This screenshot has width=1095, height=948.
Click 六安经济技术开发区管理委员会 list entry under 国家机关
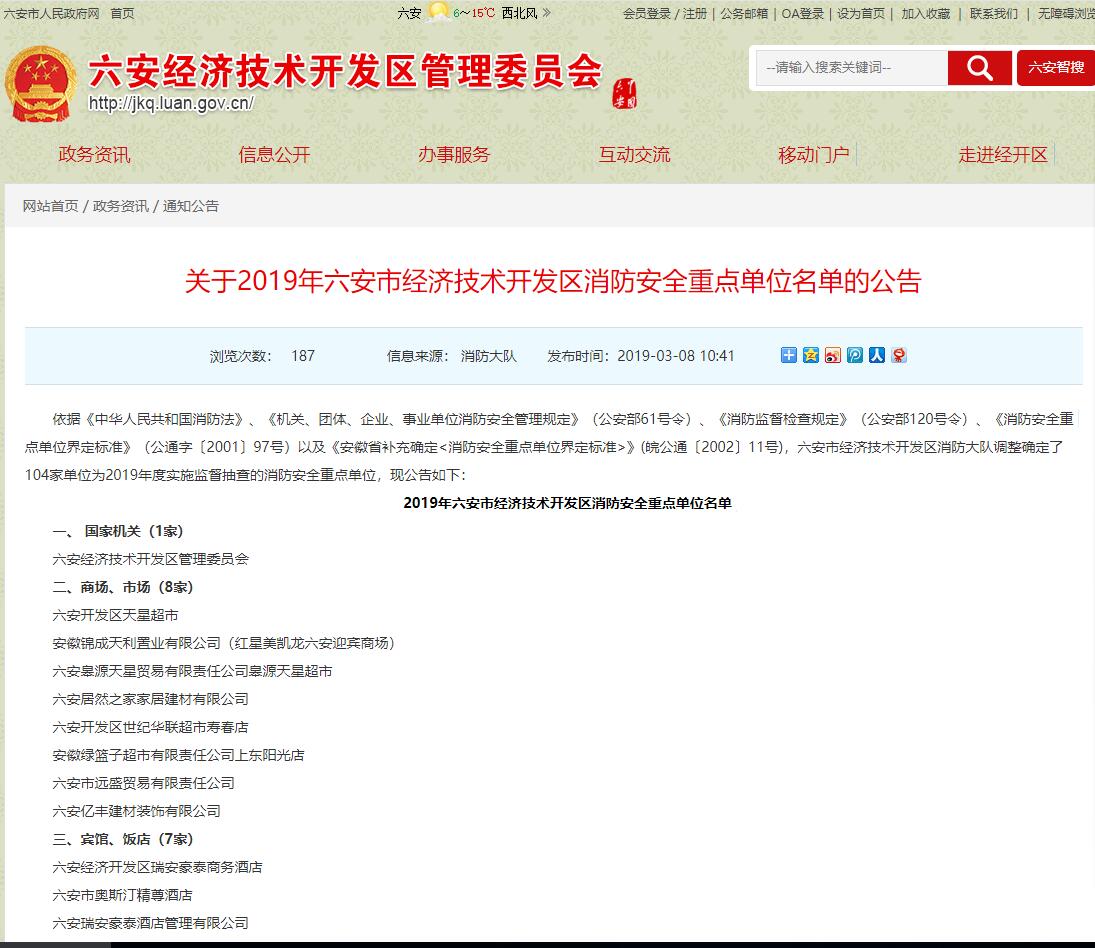150,559
